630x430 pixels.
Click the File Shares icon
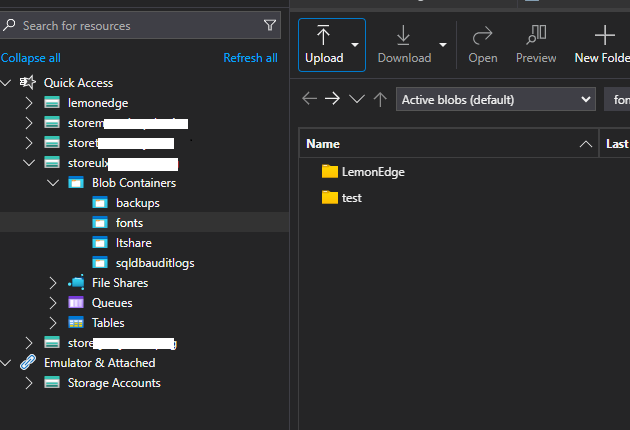click(76, 282)
